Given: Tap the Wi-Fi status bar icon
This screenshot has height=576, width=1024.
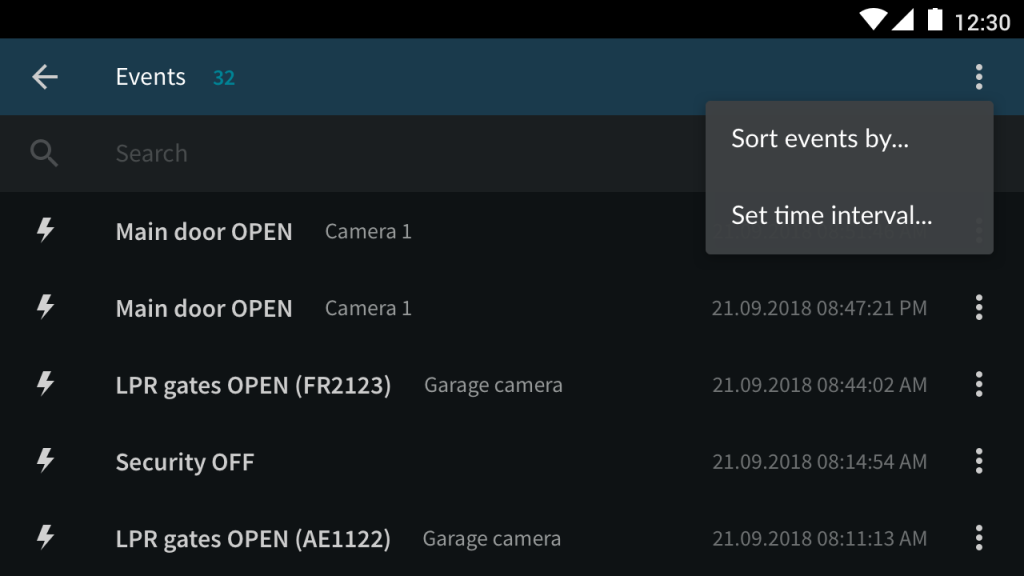Looking at the screenshot, I should (873, 20).
